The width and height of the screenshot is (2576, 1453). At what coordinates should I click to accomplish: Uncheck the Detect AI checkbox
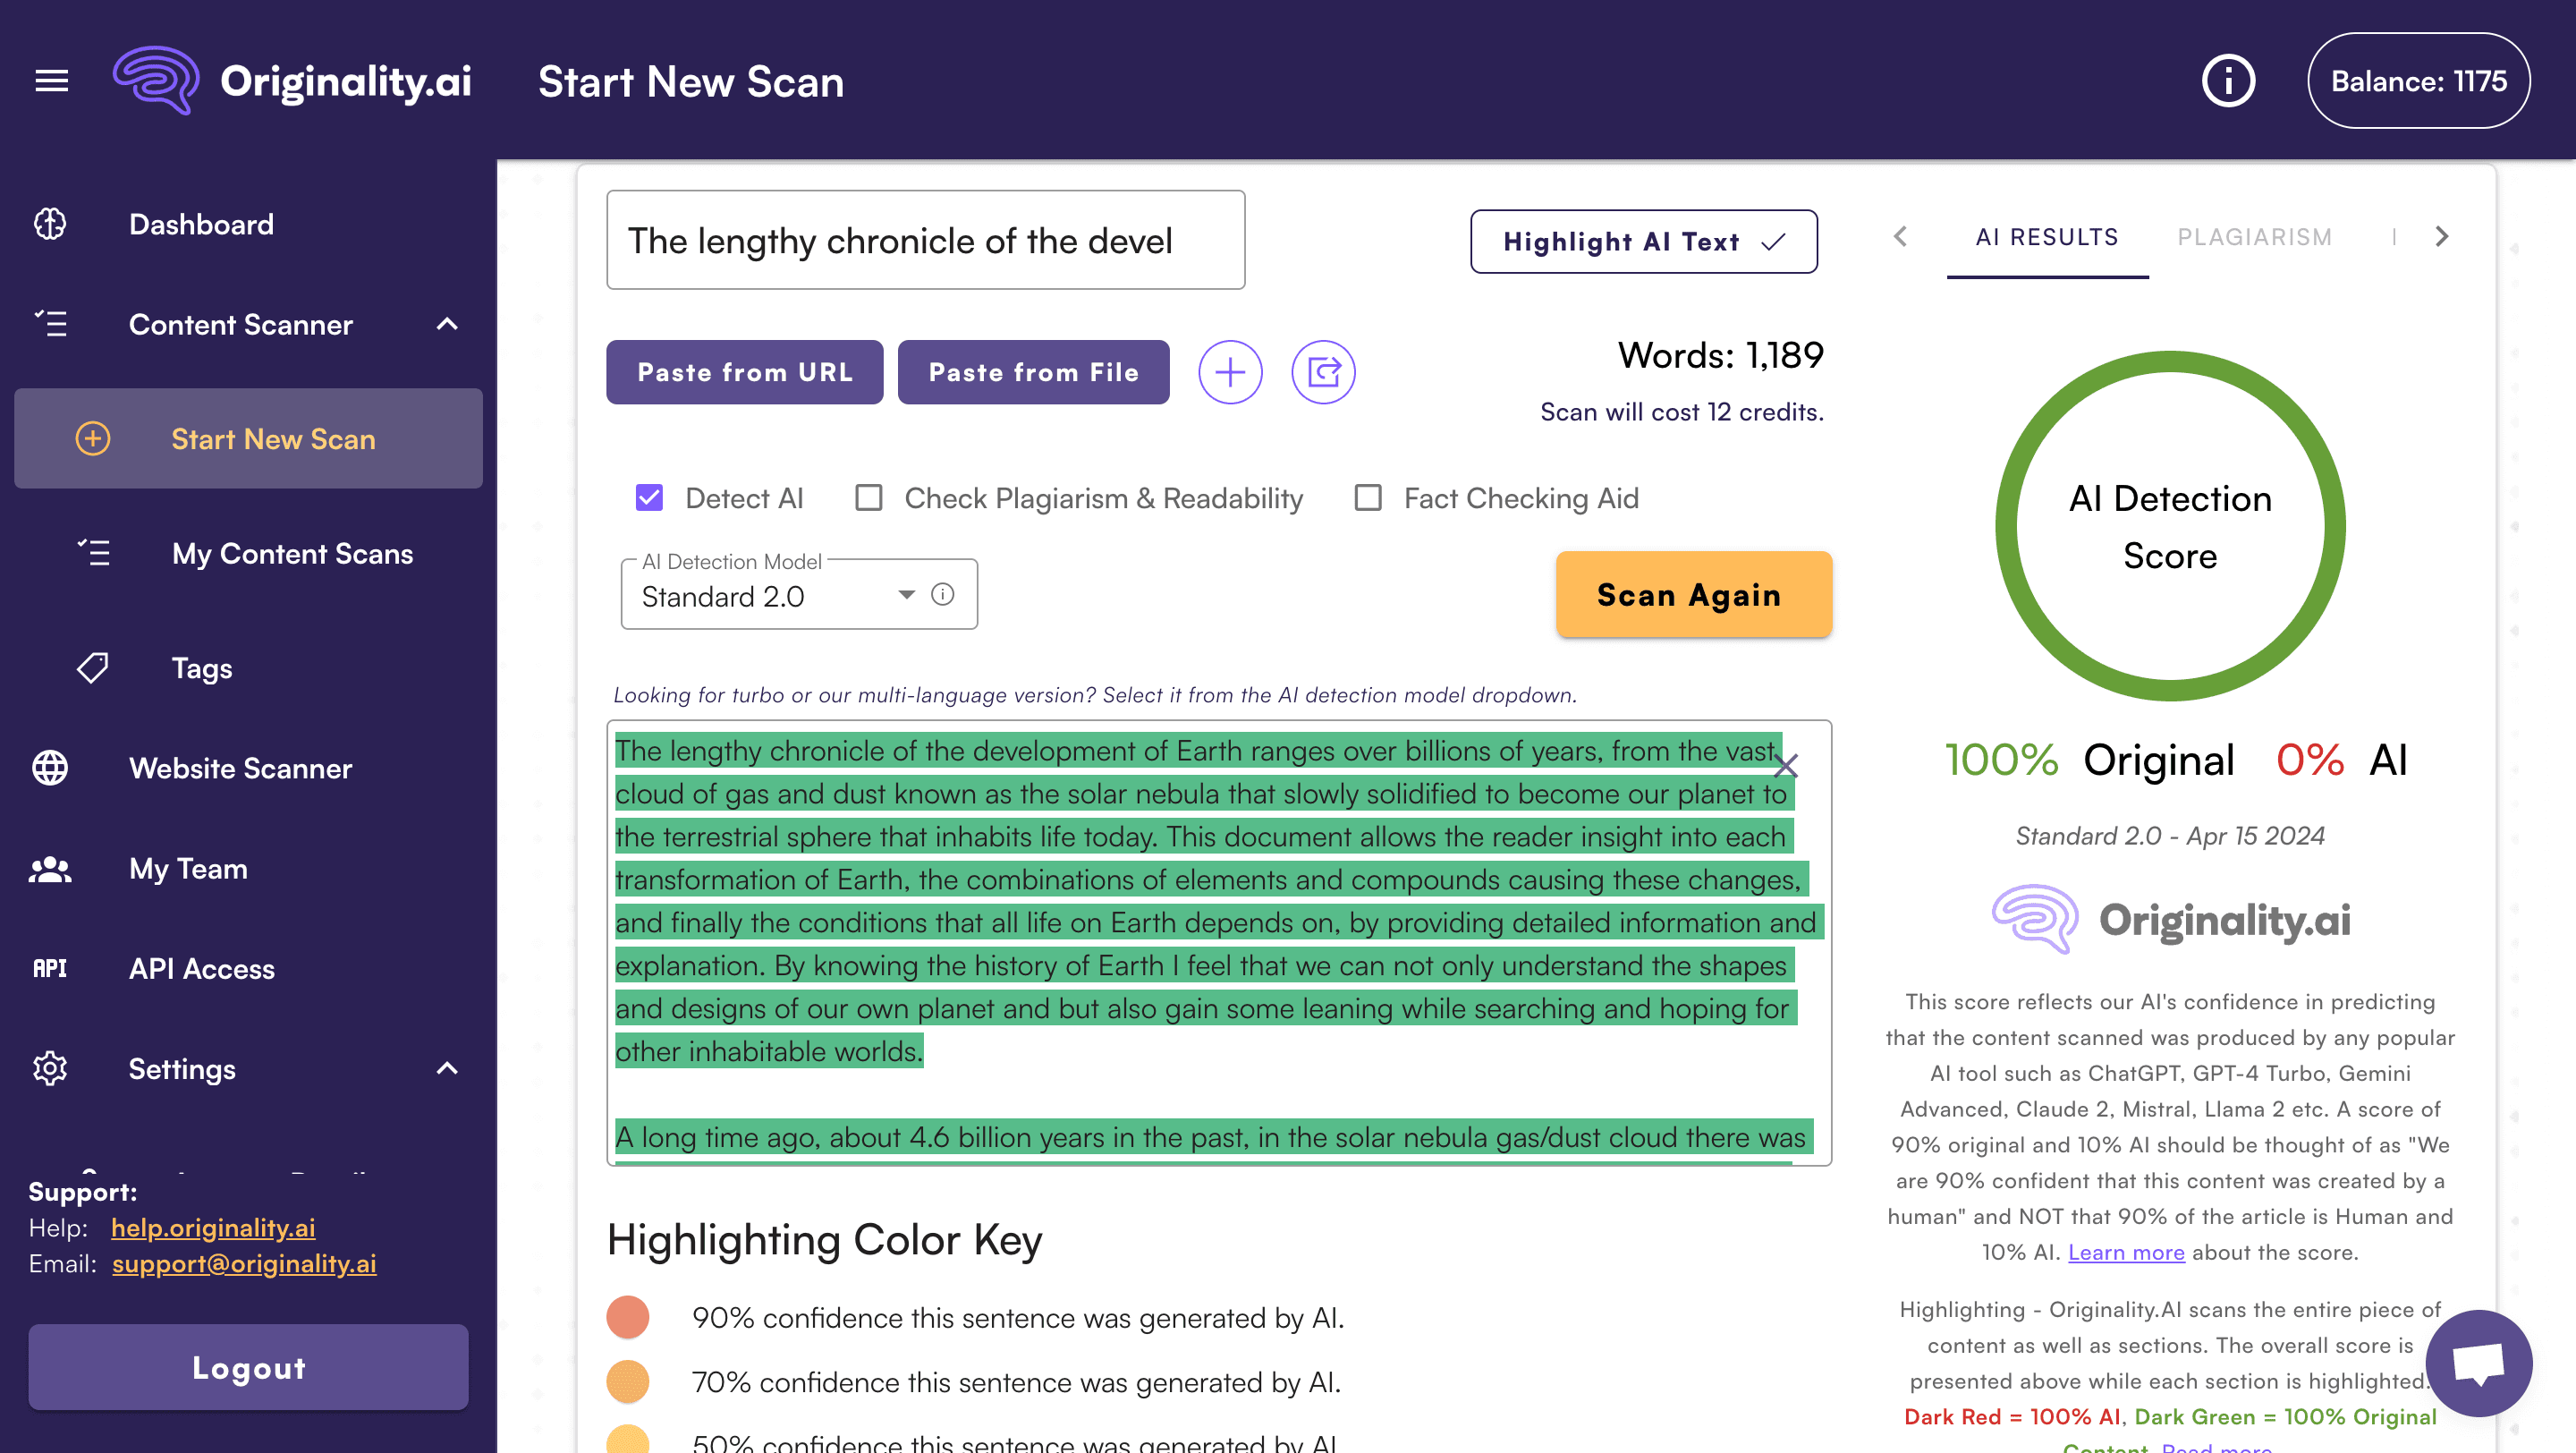tap(649, 498)
